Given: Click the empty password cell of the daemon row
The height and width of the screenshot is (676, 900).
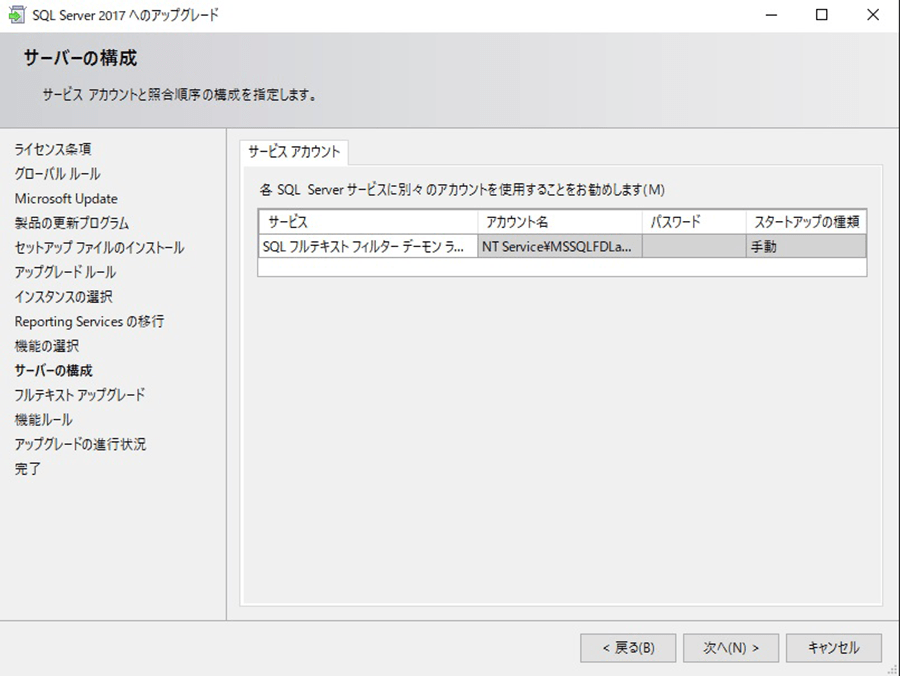Looking at the screenshot, I should point(694,247).
